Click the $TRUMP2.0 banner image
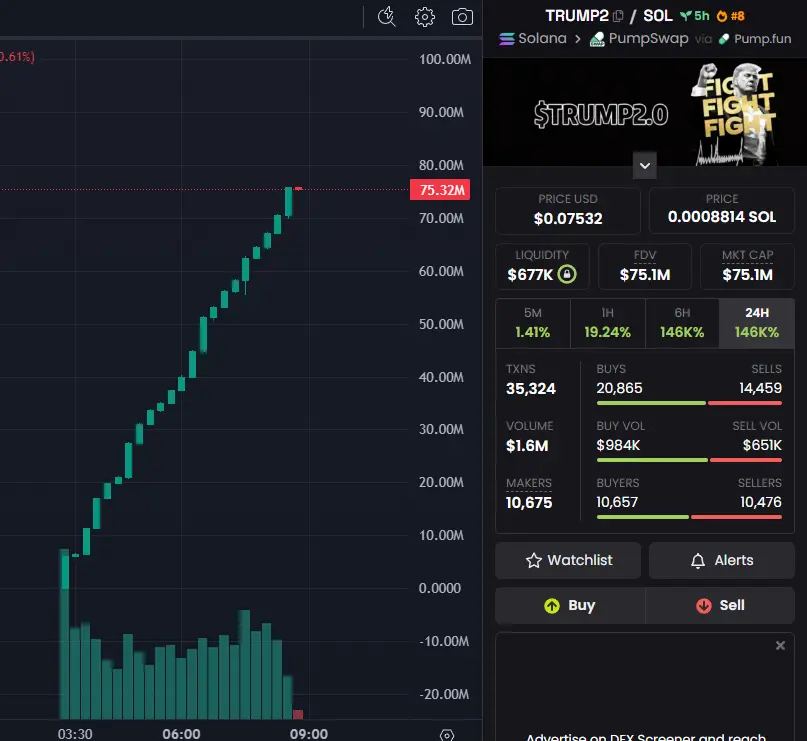 [x=644, y=112]
